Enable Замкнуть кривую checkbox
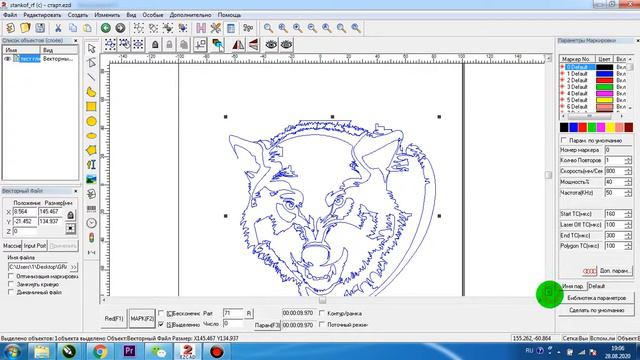The width and height of the screenshot is (640, 360). [x=11, y=284]
